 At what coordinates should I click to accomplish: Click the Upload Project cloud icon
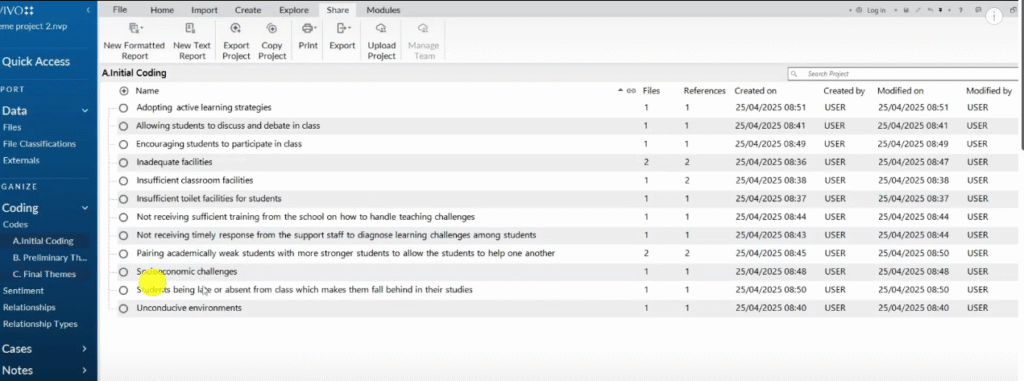381,28
